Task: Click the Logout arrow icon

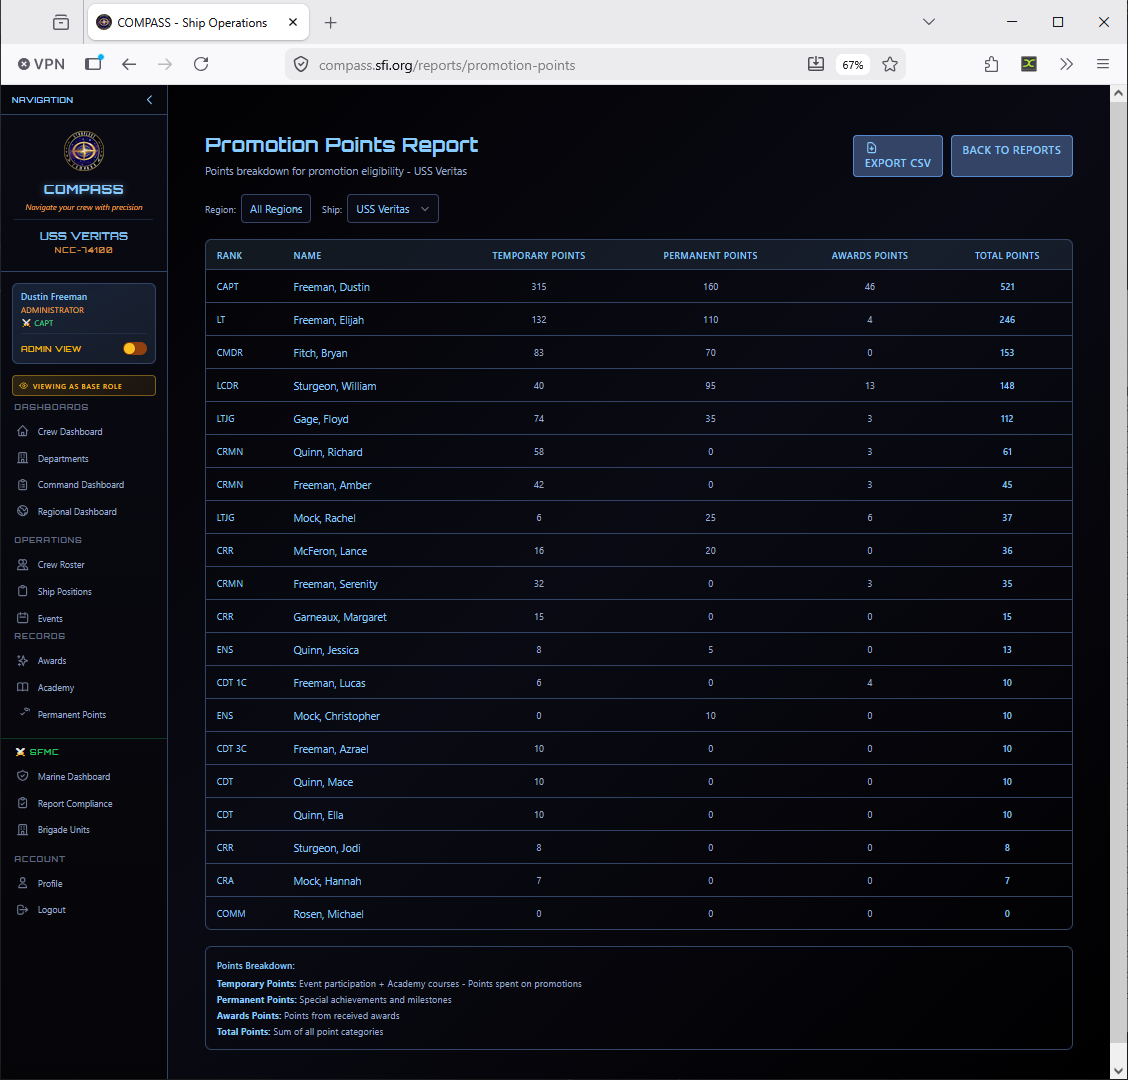Action: click(x=23, y=910)
